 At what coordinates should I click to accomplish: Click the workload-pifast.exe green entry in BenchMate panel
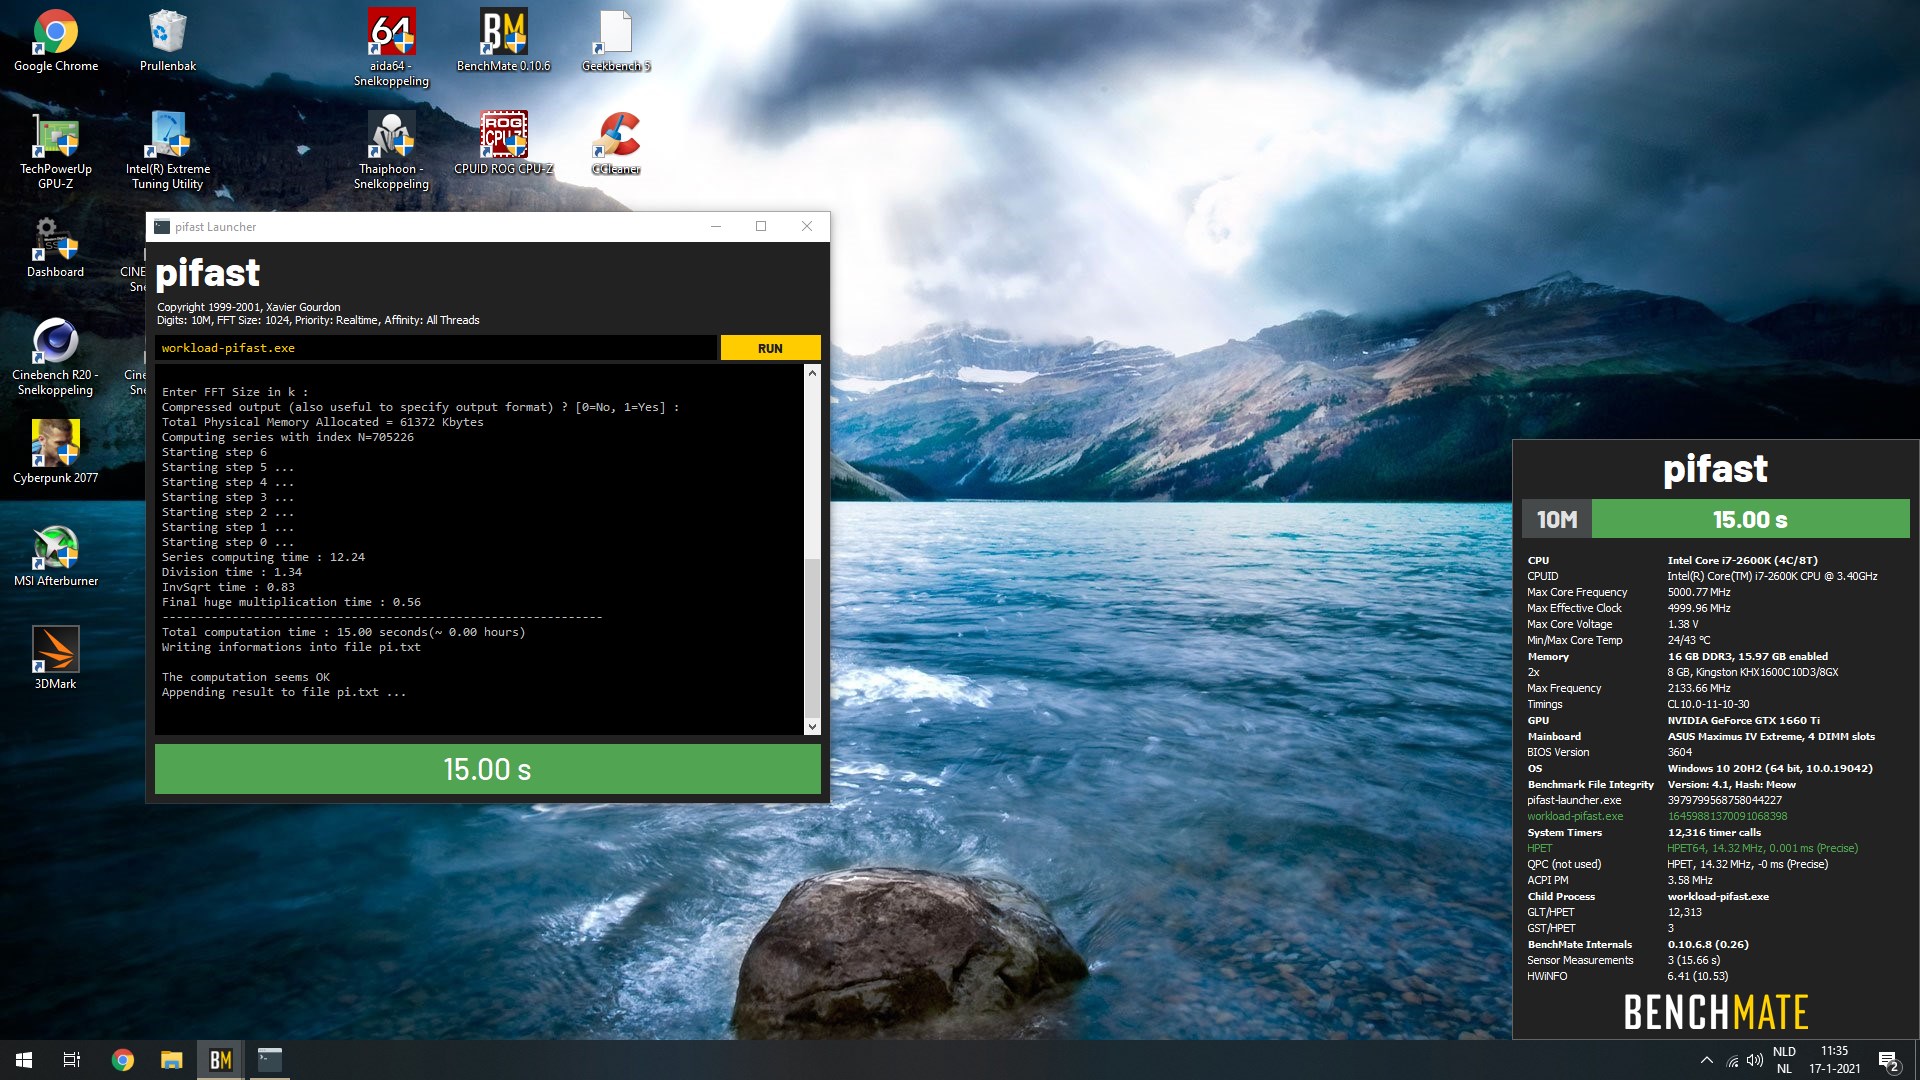coord(1575,816)
